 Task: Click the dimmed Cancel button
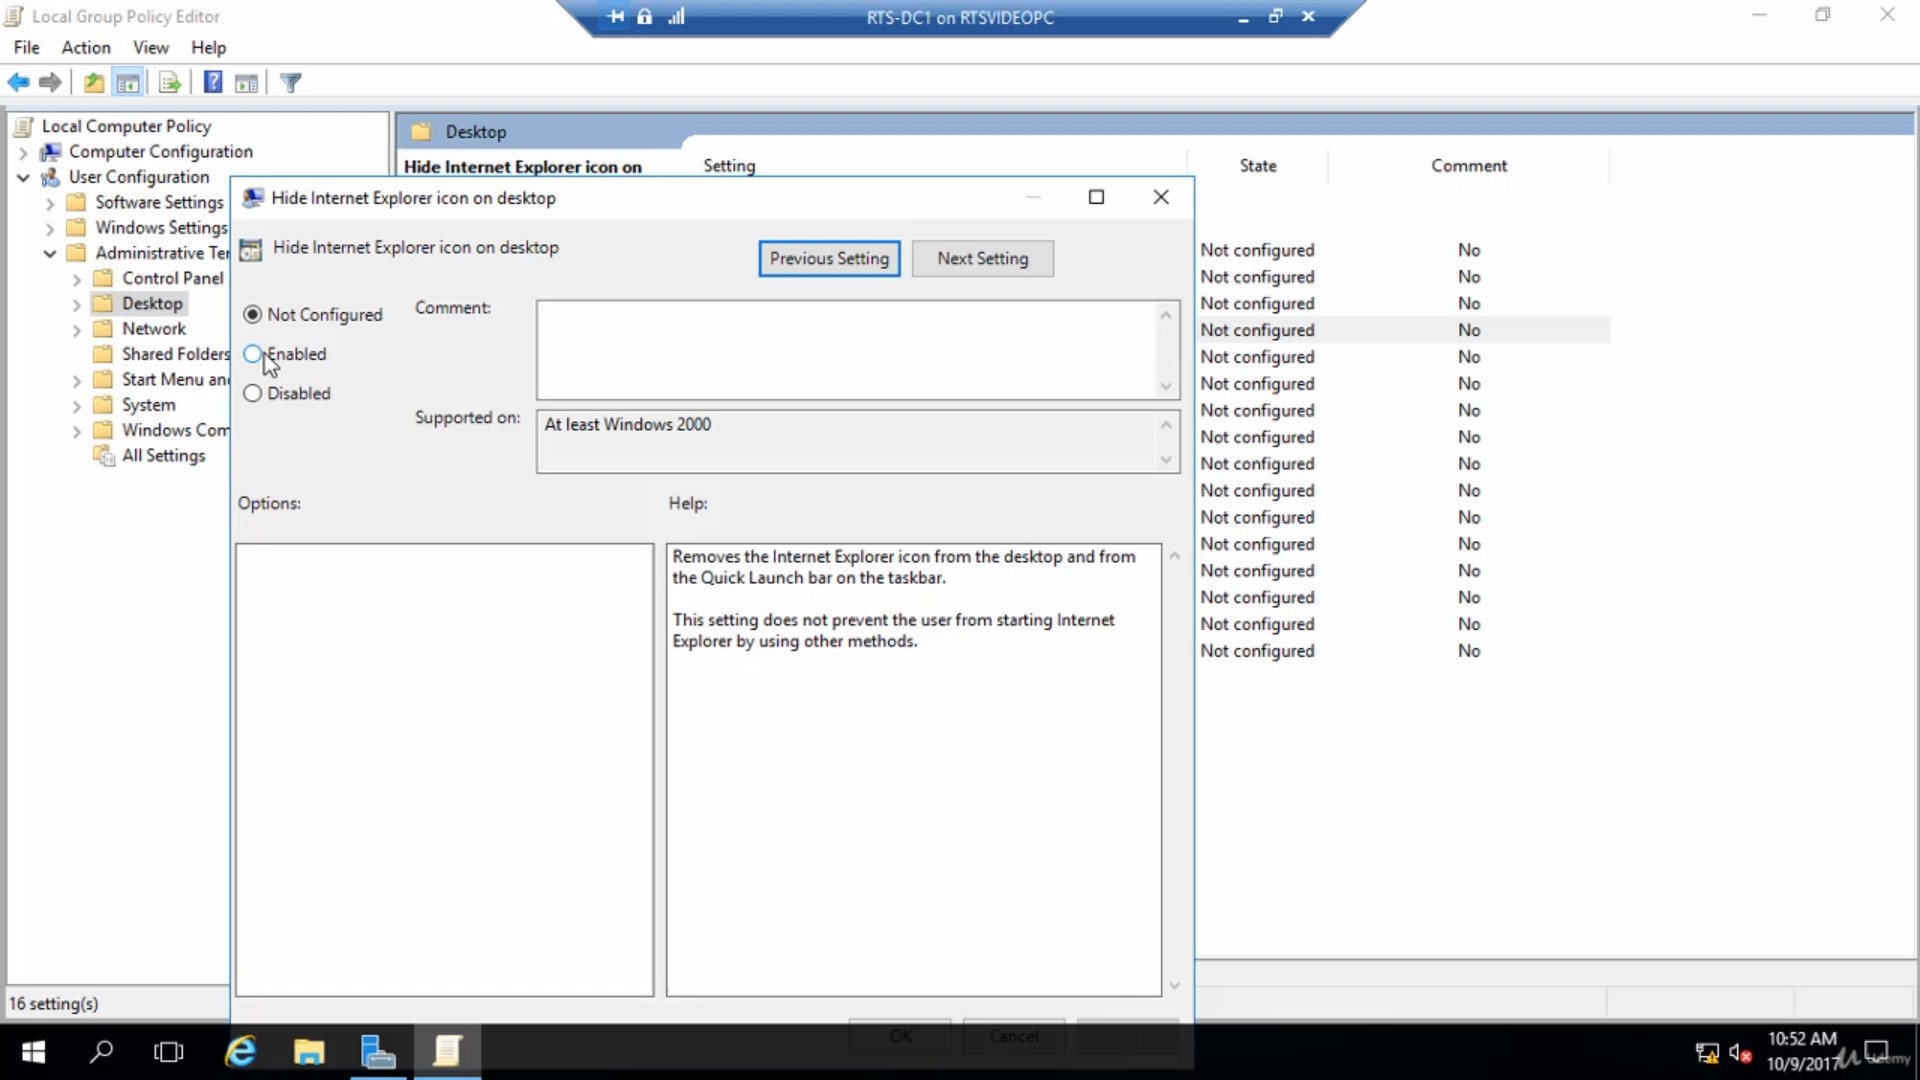[x=1013, y=1036]
